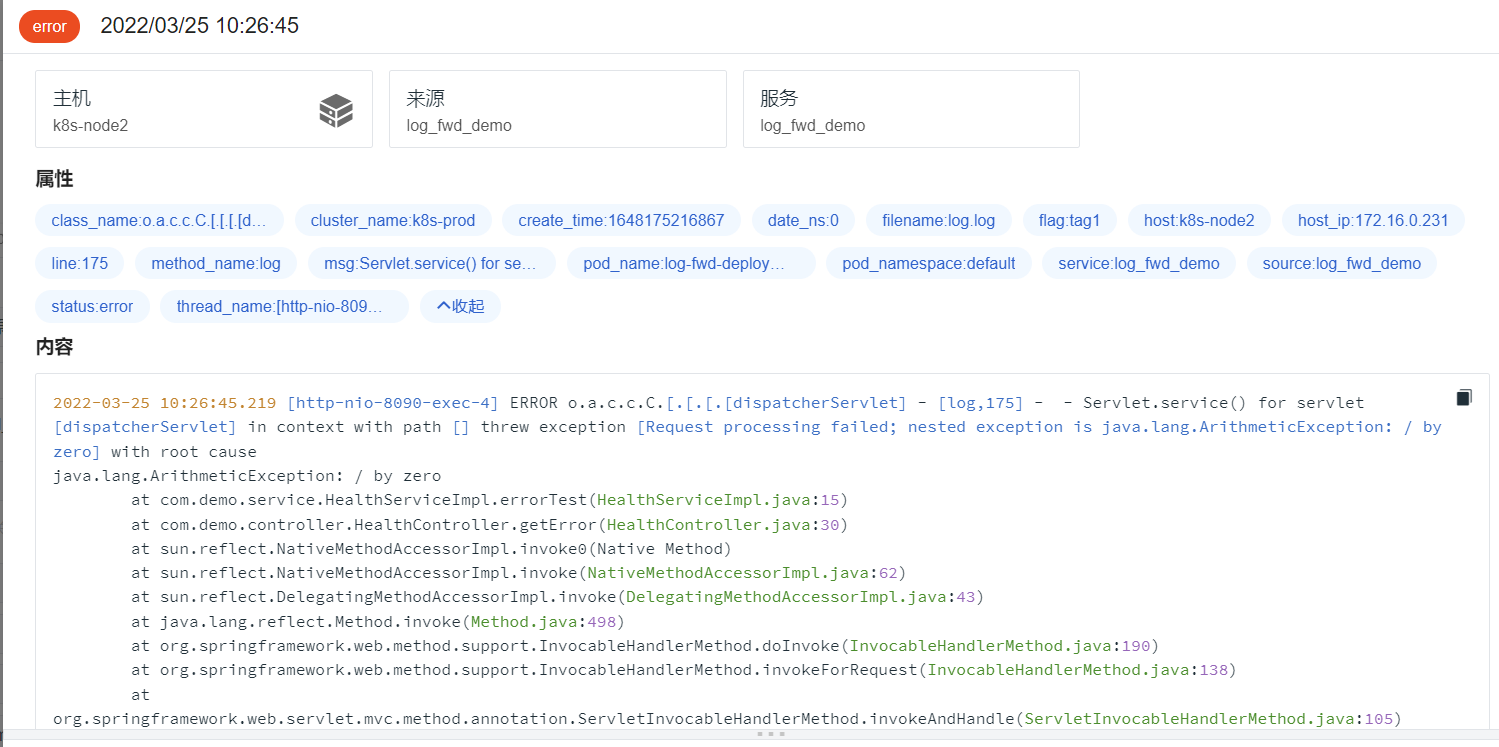Click the 内容 section heading
The width and height of the screenshot is (1499, 747).
tap(54, 347)
